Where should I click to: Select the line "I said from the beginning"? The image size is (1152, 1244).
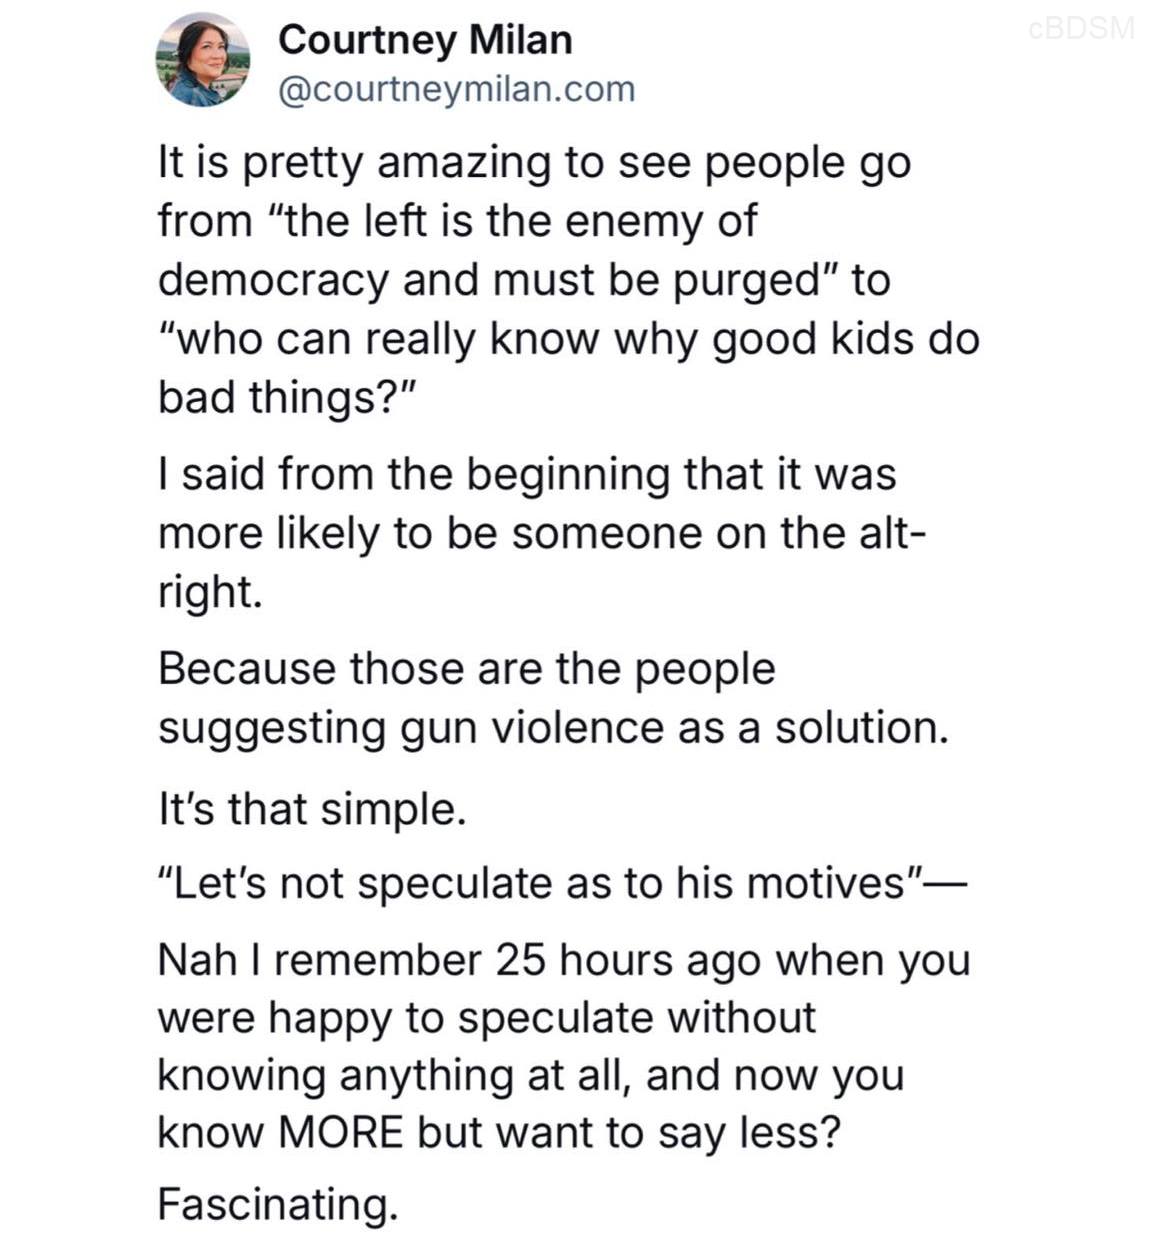click(x=526, y=474)
